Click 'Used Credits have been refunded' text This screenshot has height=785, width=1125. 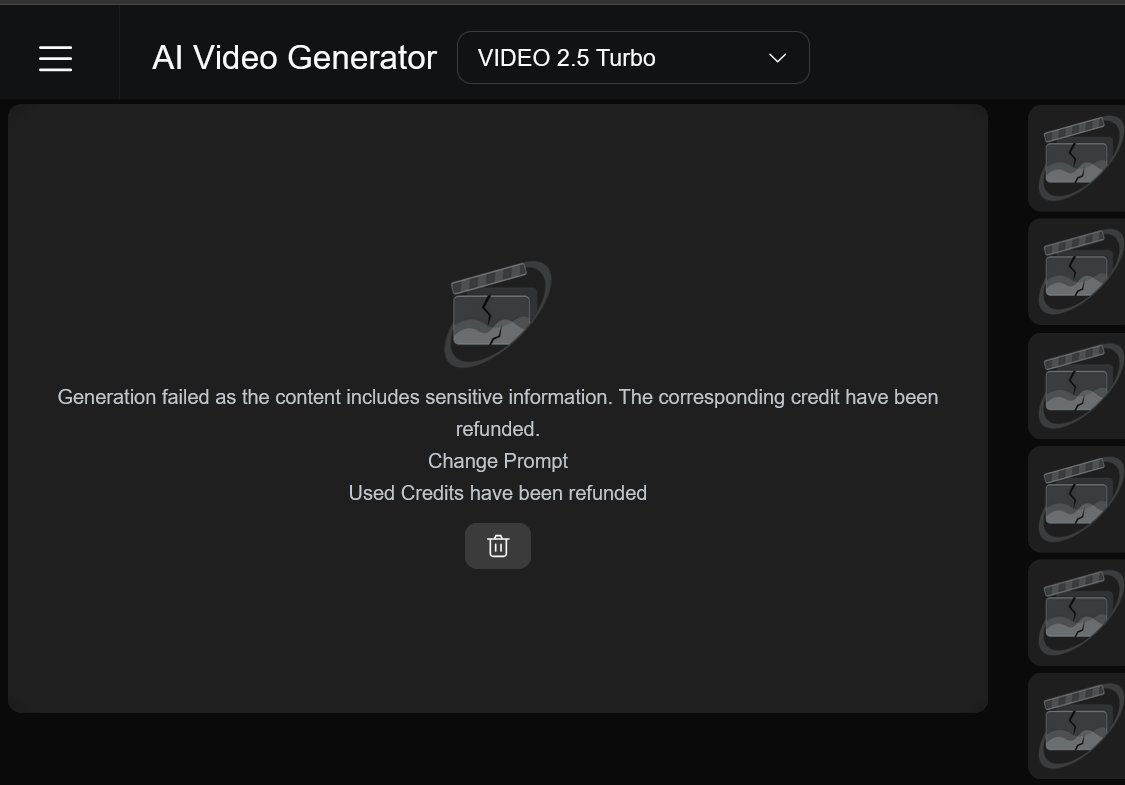497,493
